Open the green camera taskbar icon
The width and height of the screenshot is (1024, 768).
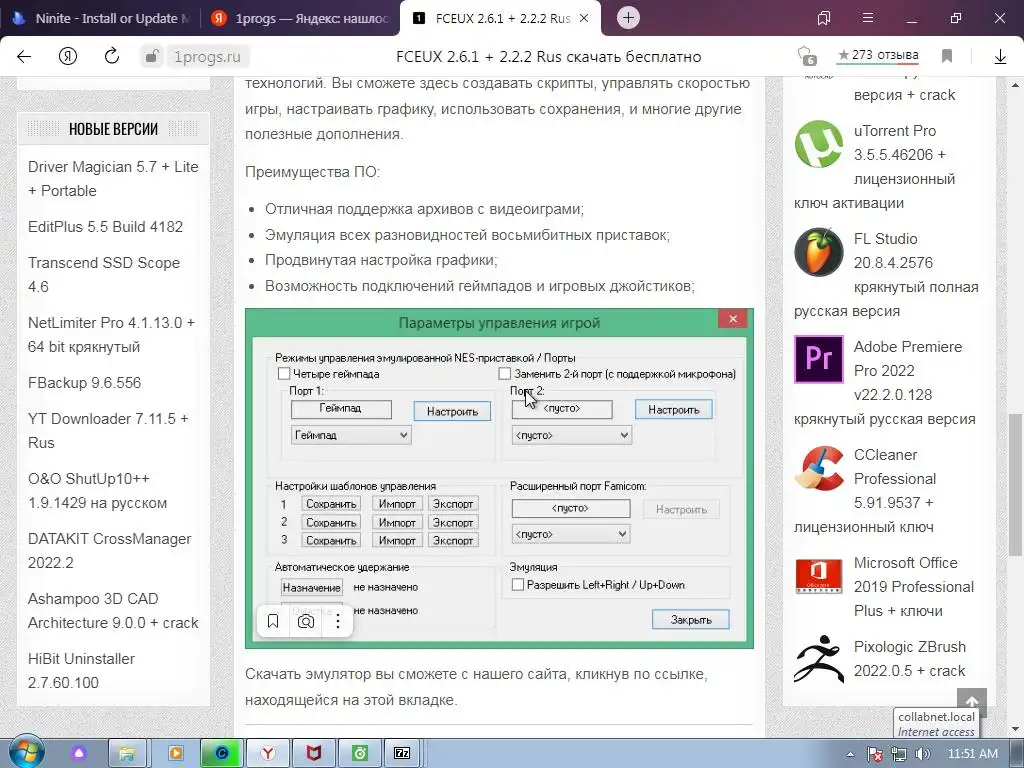click(x=360, y=754)
